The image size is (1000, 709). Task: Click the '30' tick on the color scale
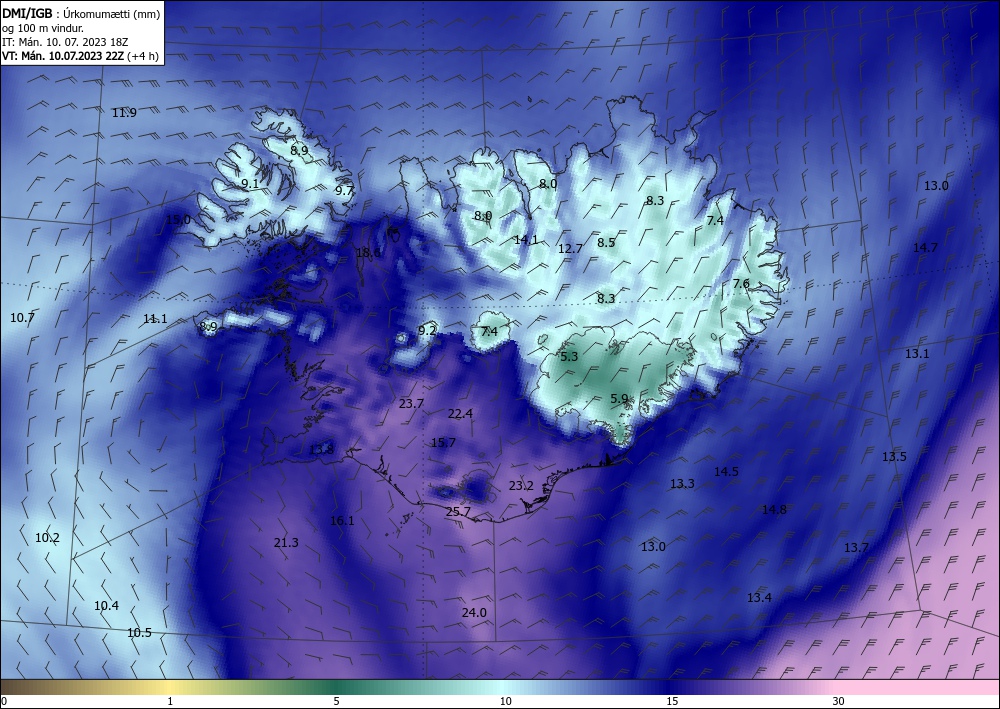(x=839, y=701)
